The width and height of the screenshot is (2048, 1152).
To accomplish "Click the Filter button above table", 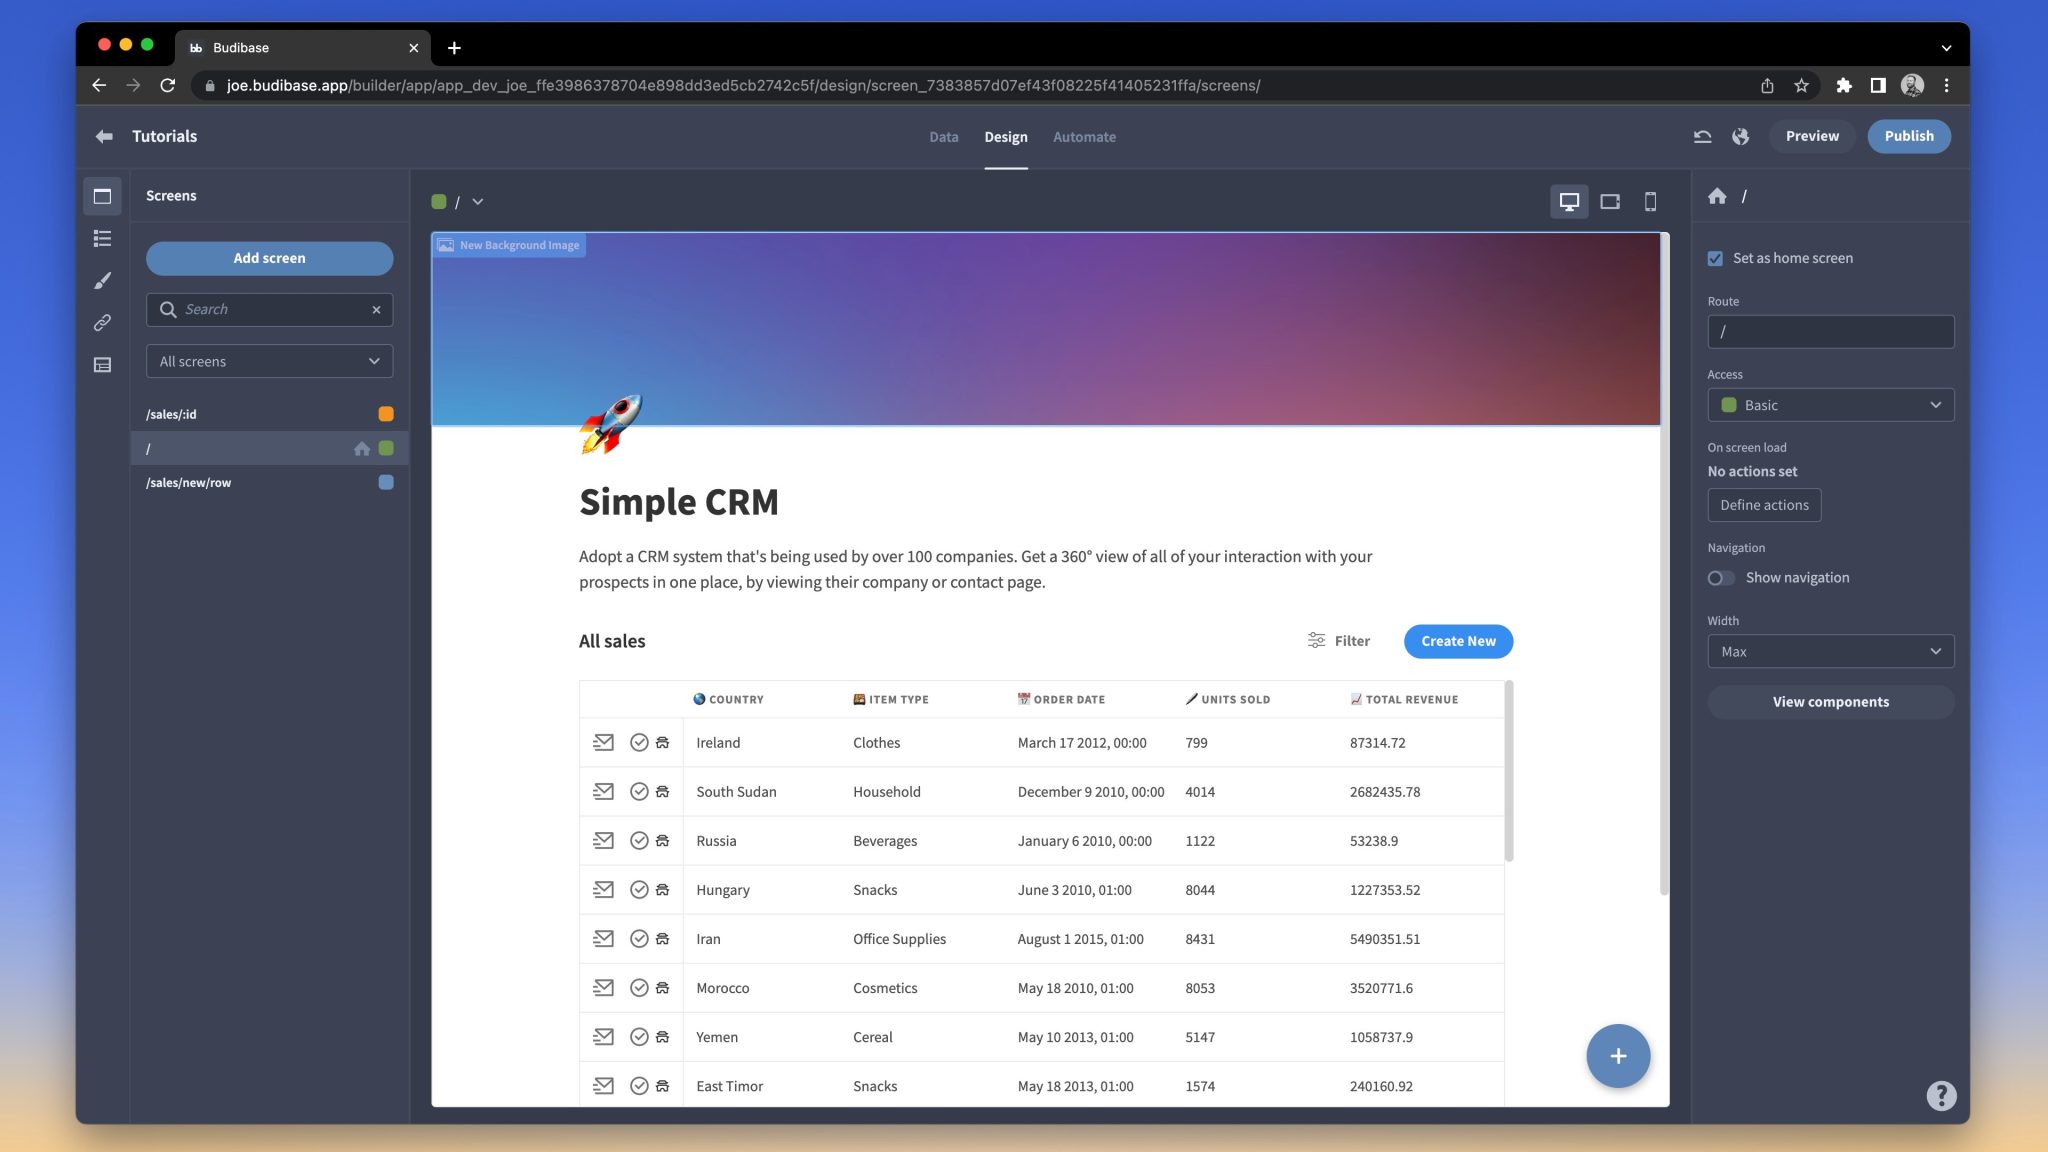I will point(1338,641).
